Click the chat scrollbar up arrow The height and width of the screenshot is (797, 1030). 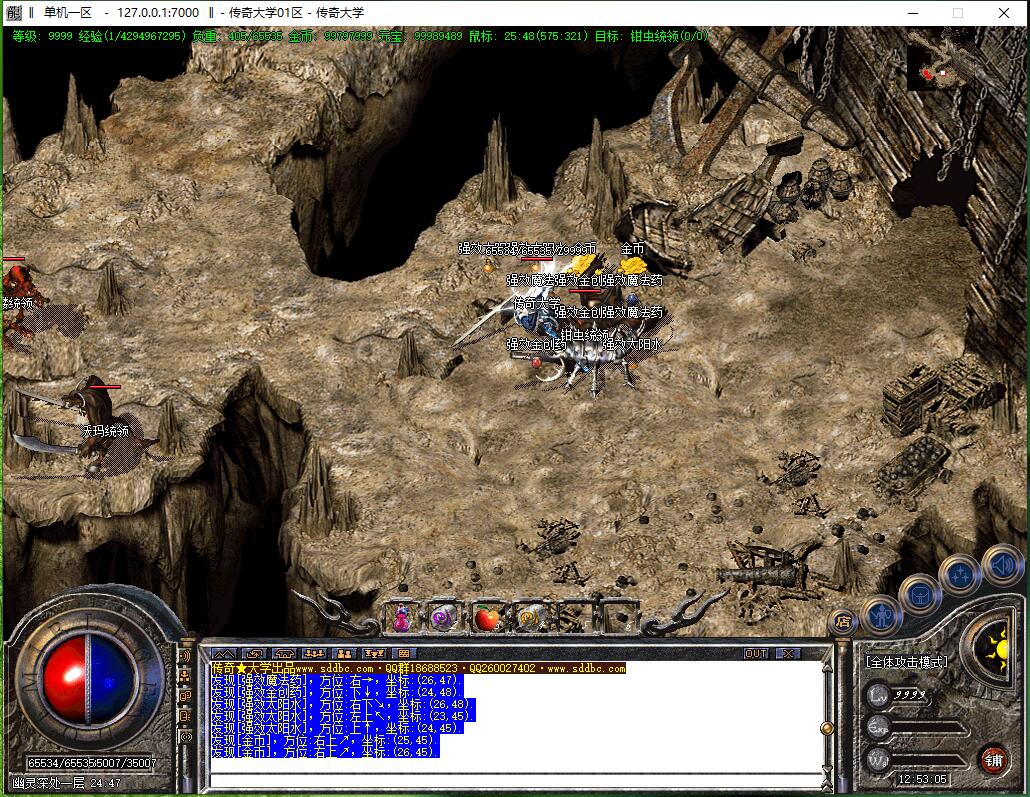click(x=828, y=668)
